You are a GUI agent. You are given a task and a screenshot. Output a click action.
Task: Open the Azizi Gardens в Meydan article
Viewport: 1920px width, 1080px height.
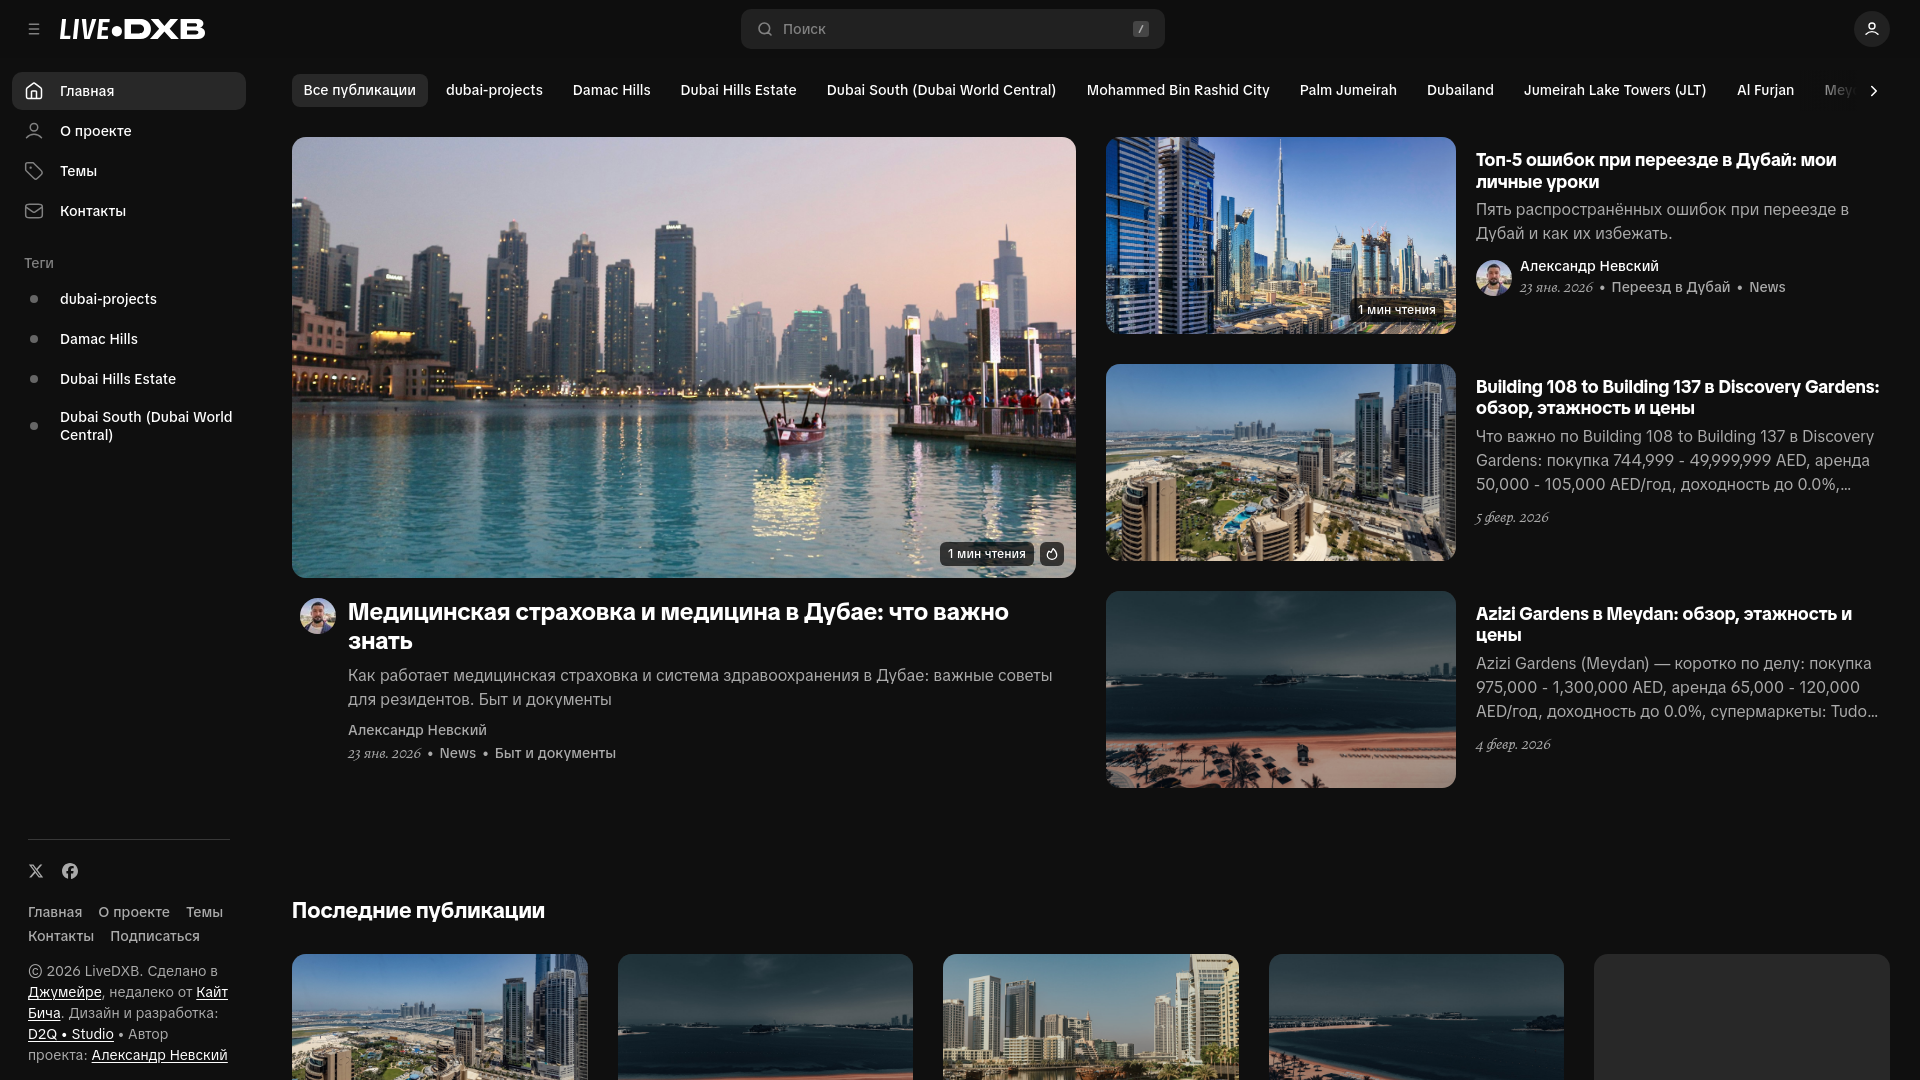tap(1664, 624)
